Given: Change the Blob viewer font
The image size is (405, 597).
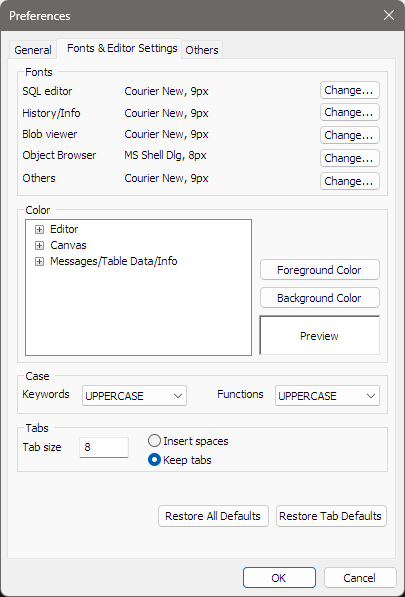Looking at the screenshot, I should coord(349,135).
